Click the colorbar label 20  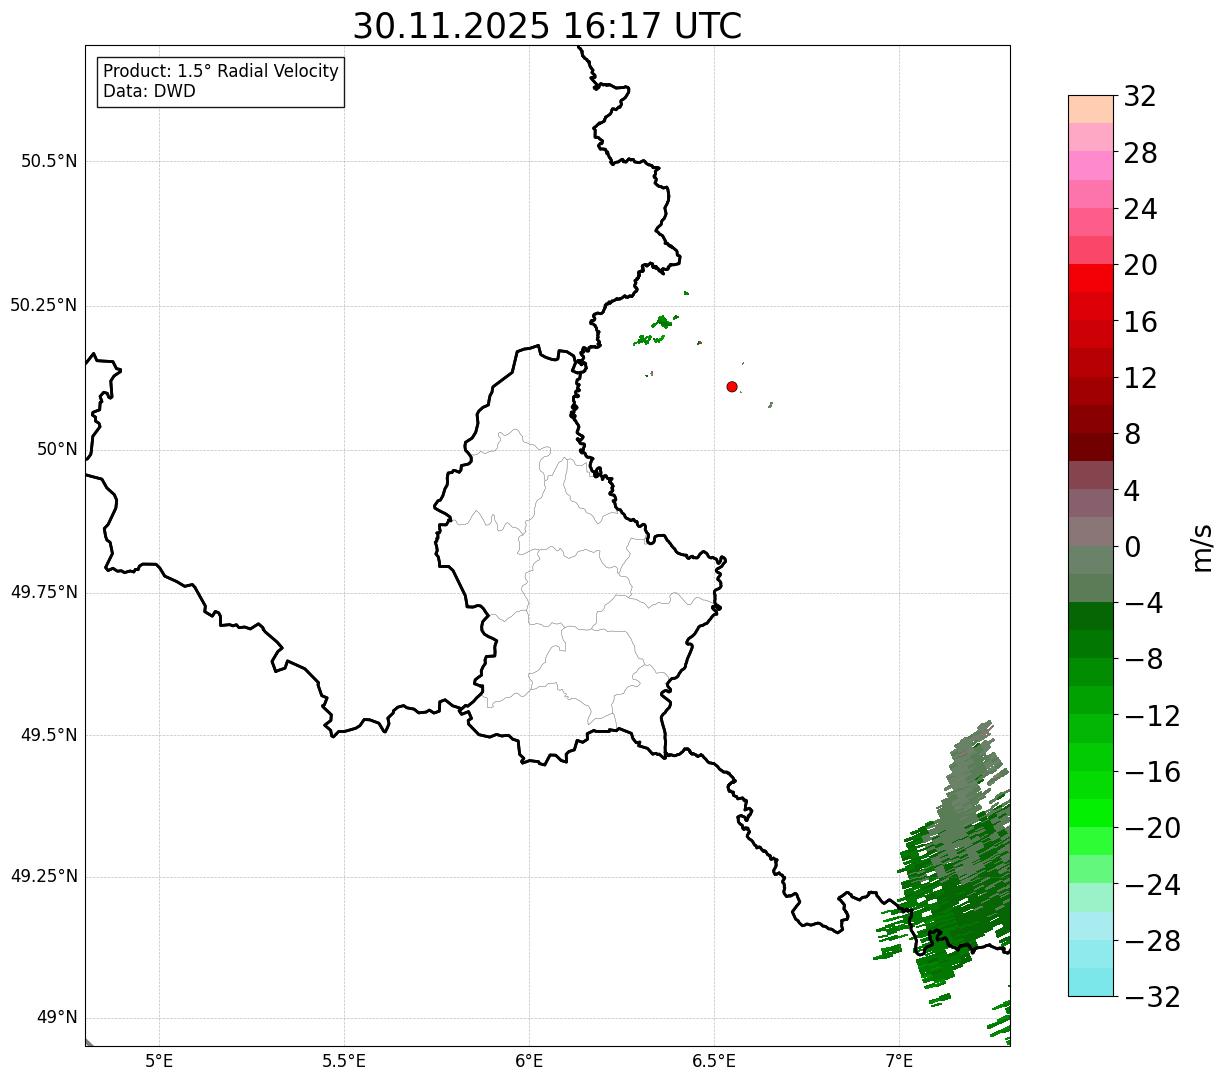tap(1140, 266)
